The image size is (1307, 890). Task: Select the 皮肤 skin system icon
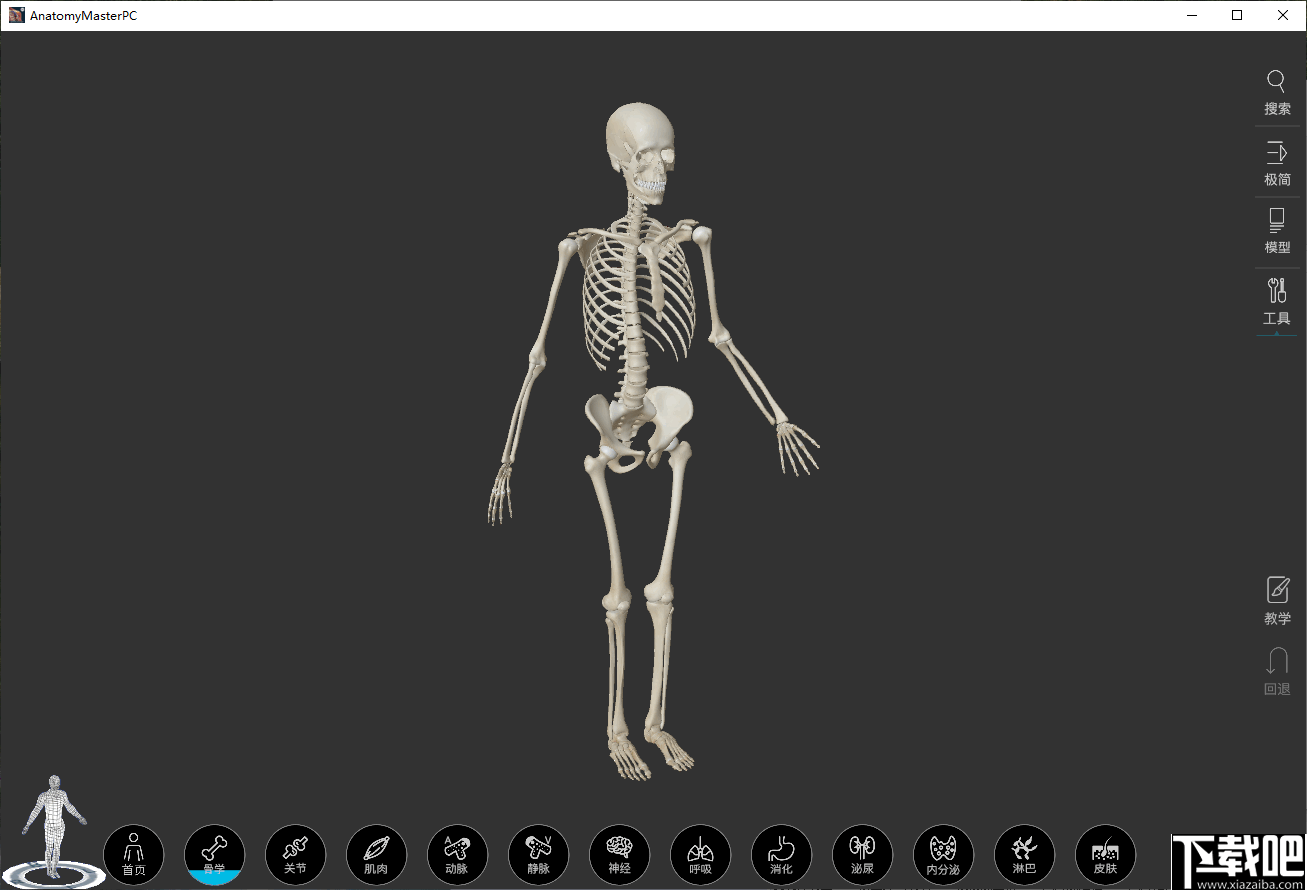[1105, 854]
